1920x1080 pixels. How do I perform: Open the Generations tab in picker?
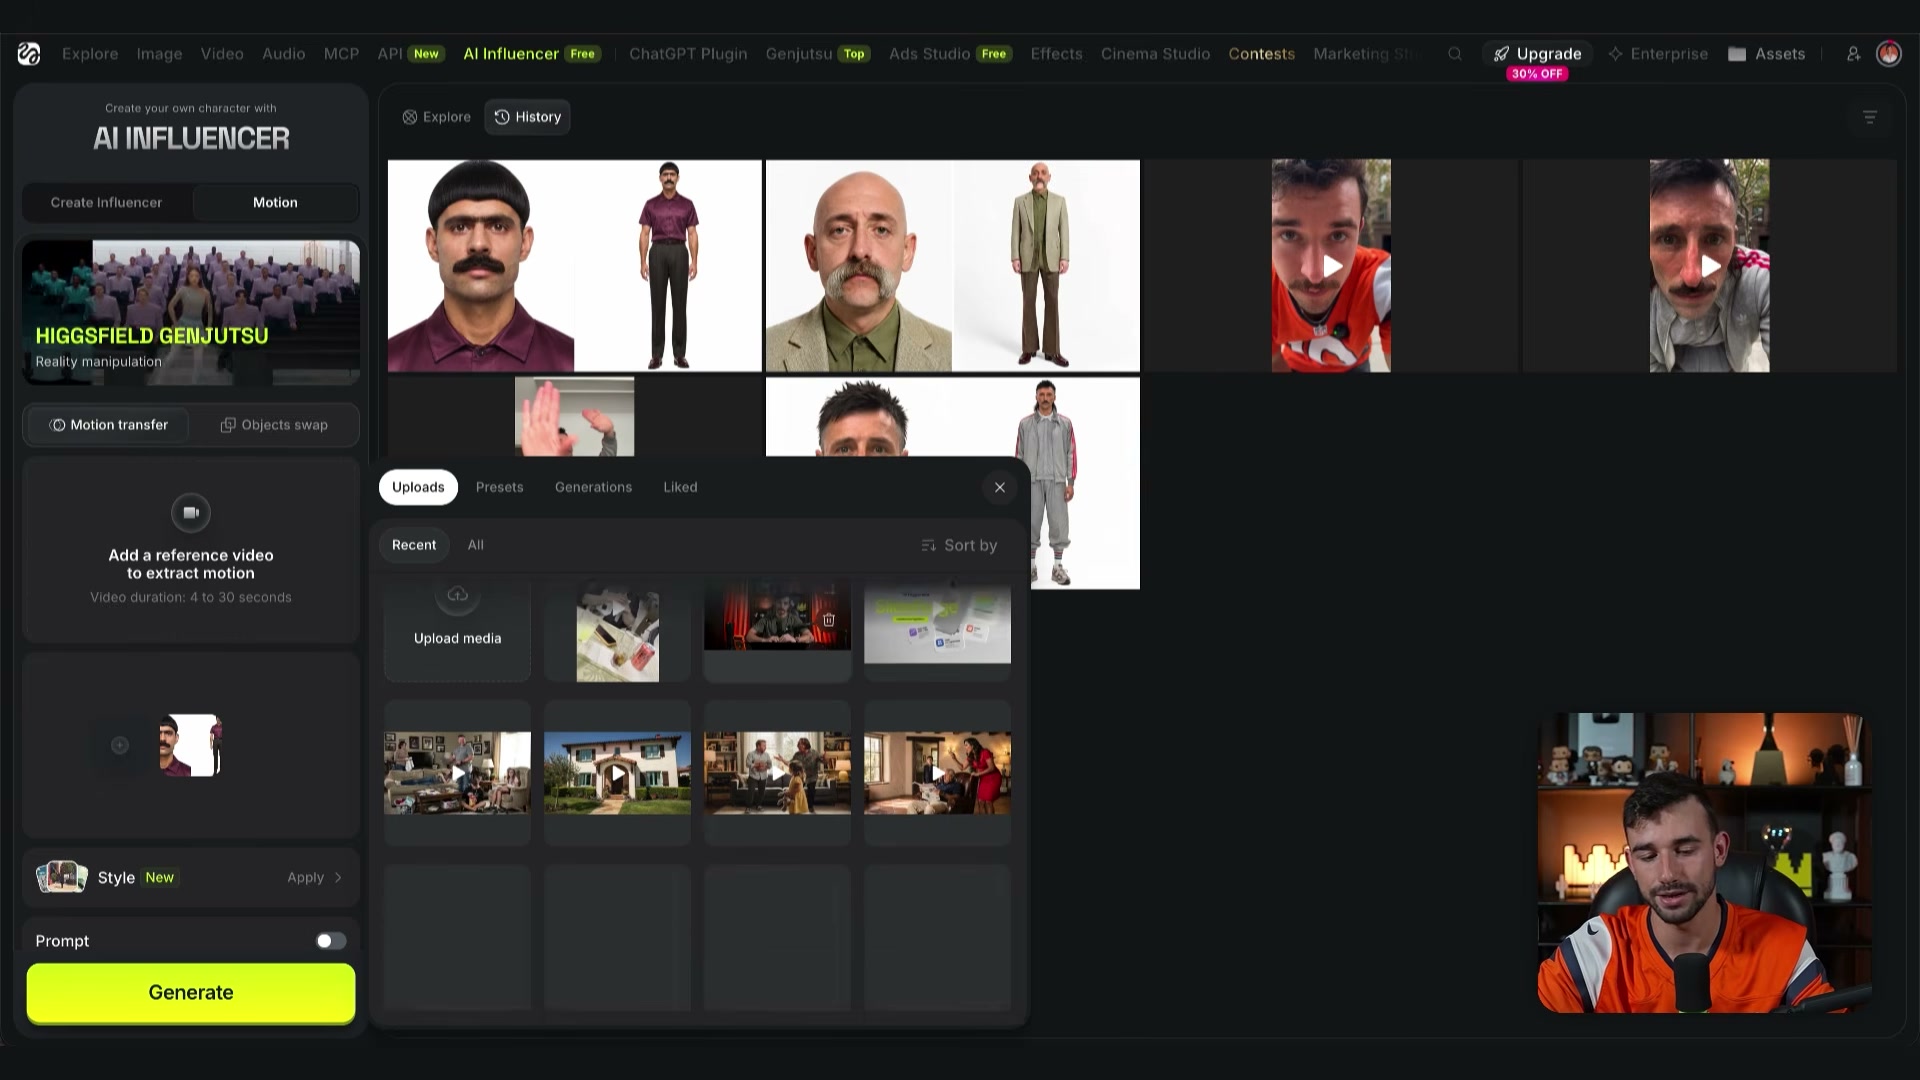593,487
